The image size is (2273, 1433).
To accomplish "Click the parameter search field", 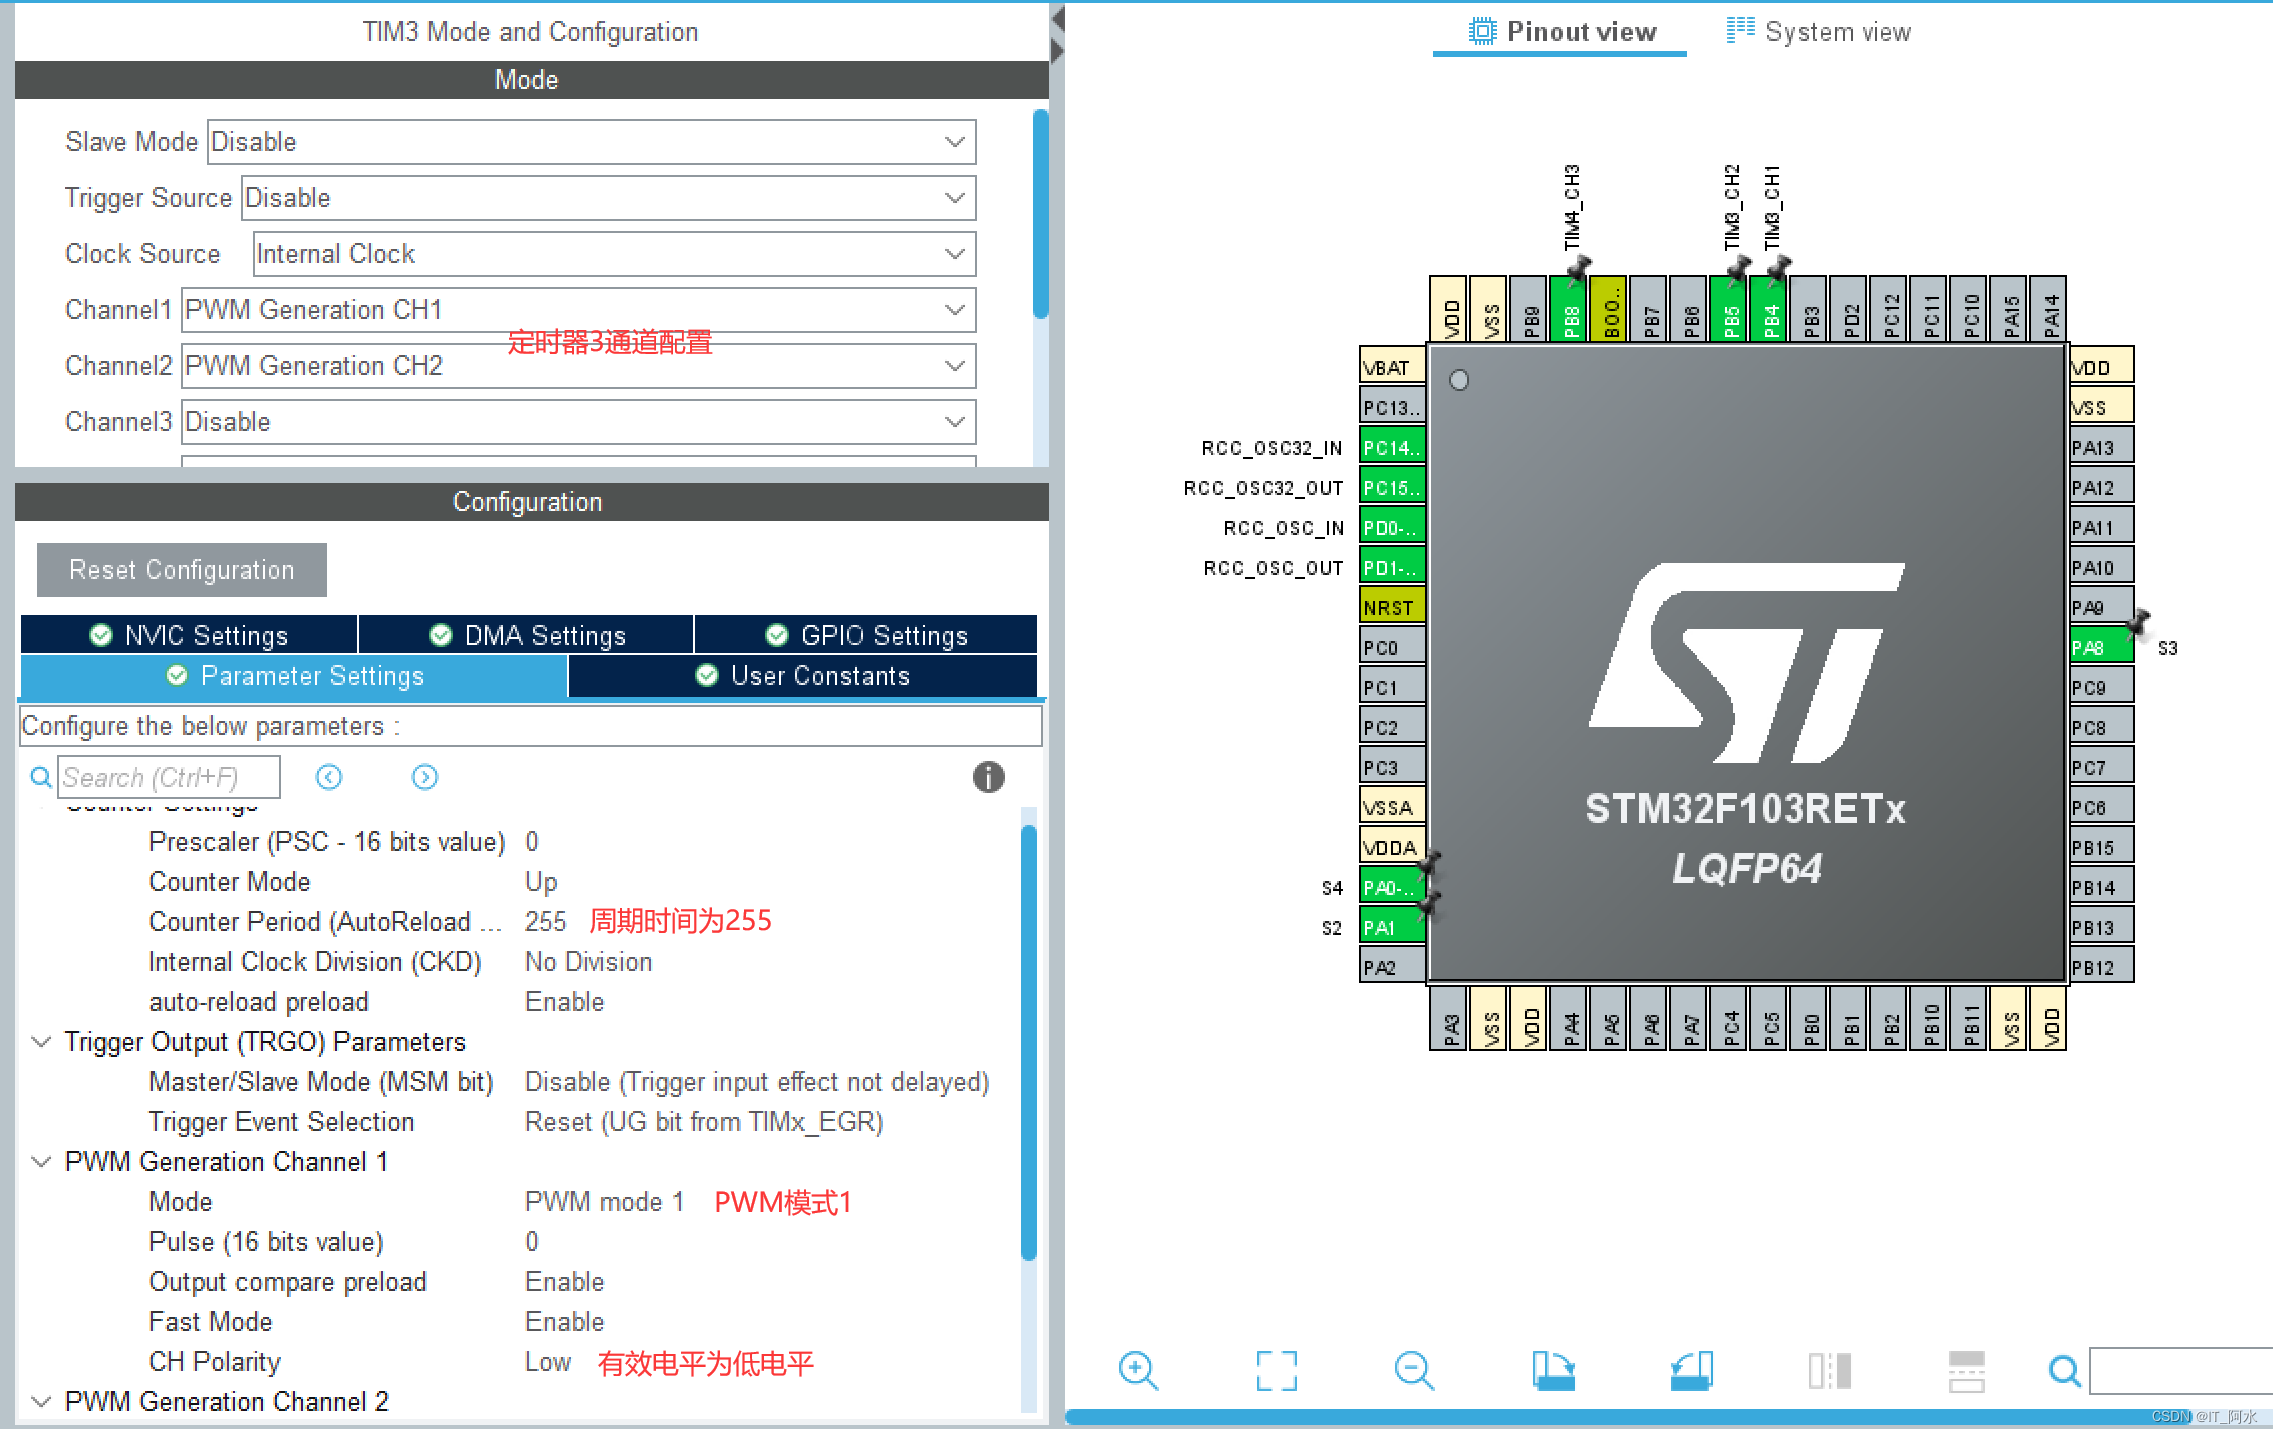I will coord(168,777).
